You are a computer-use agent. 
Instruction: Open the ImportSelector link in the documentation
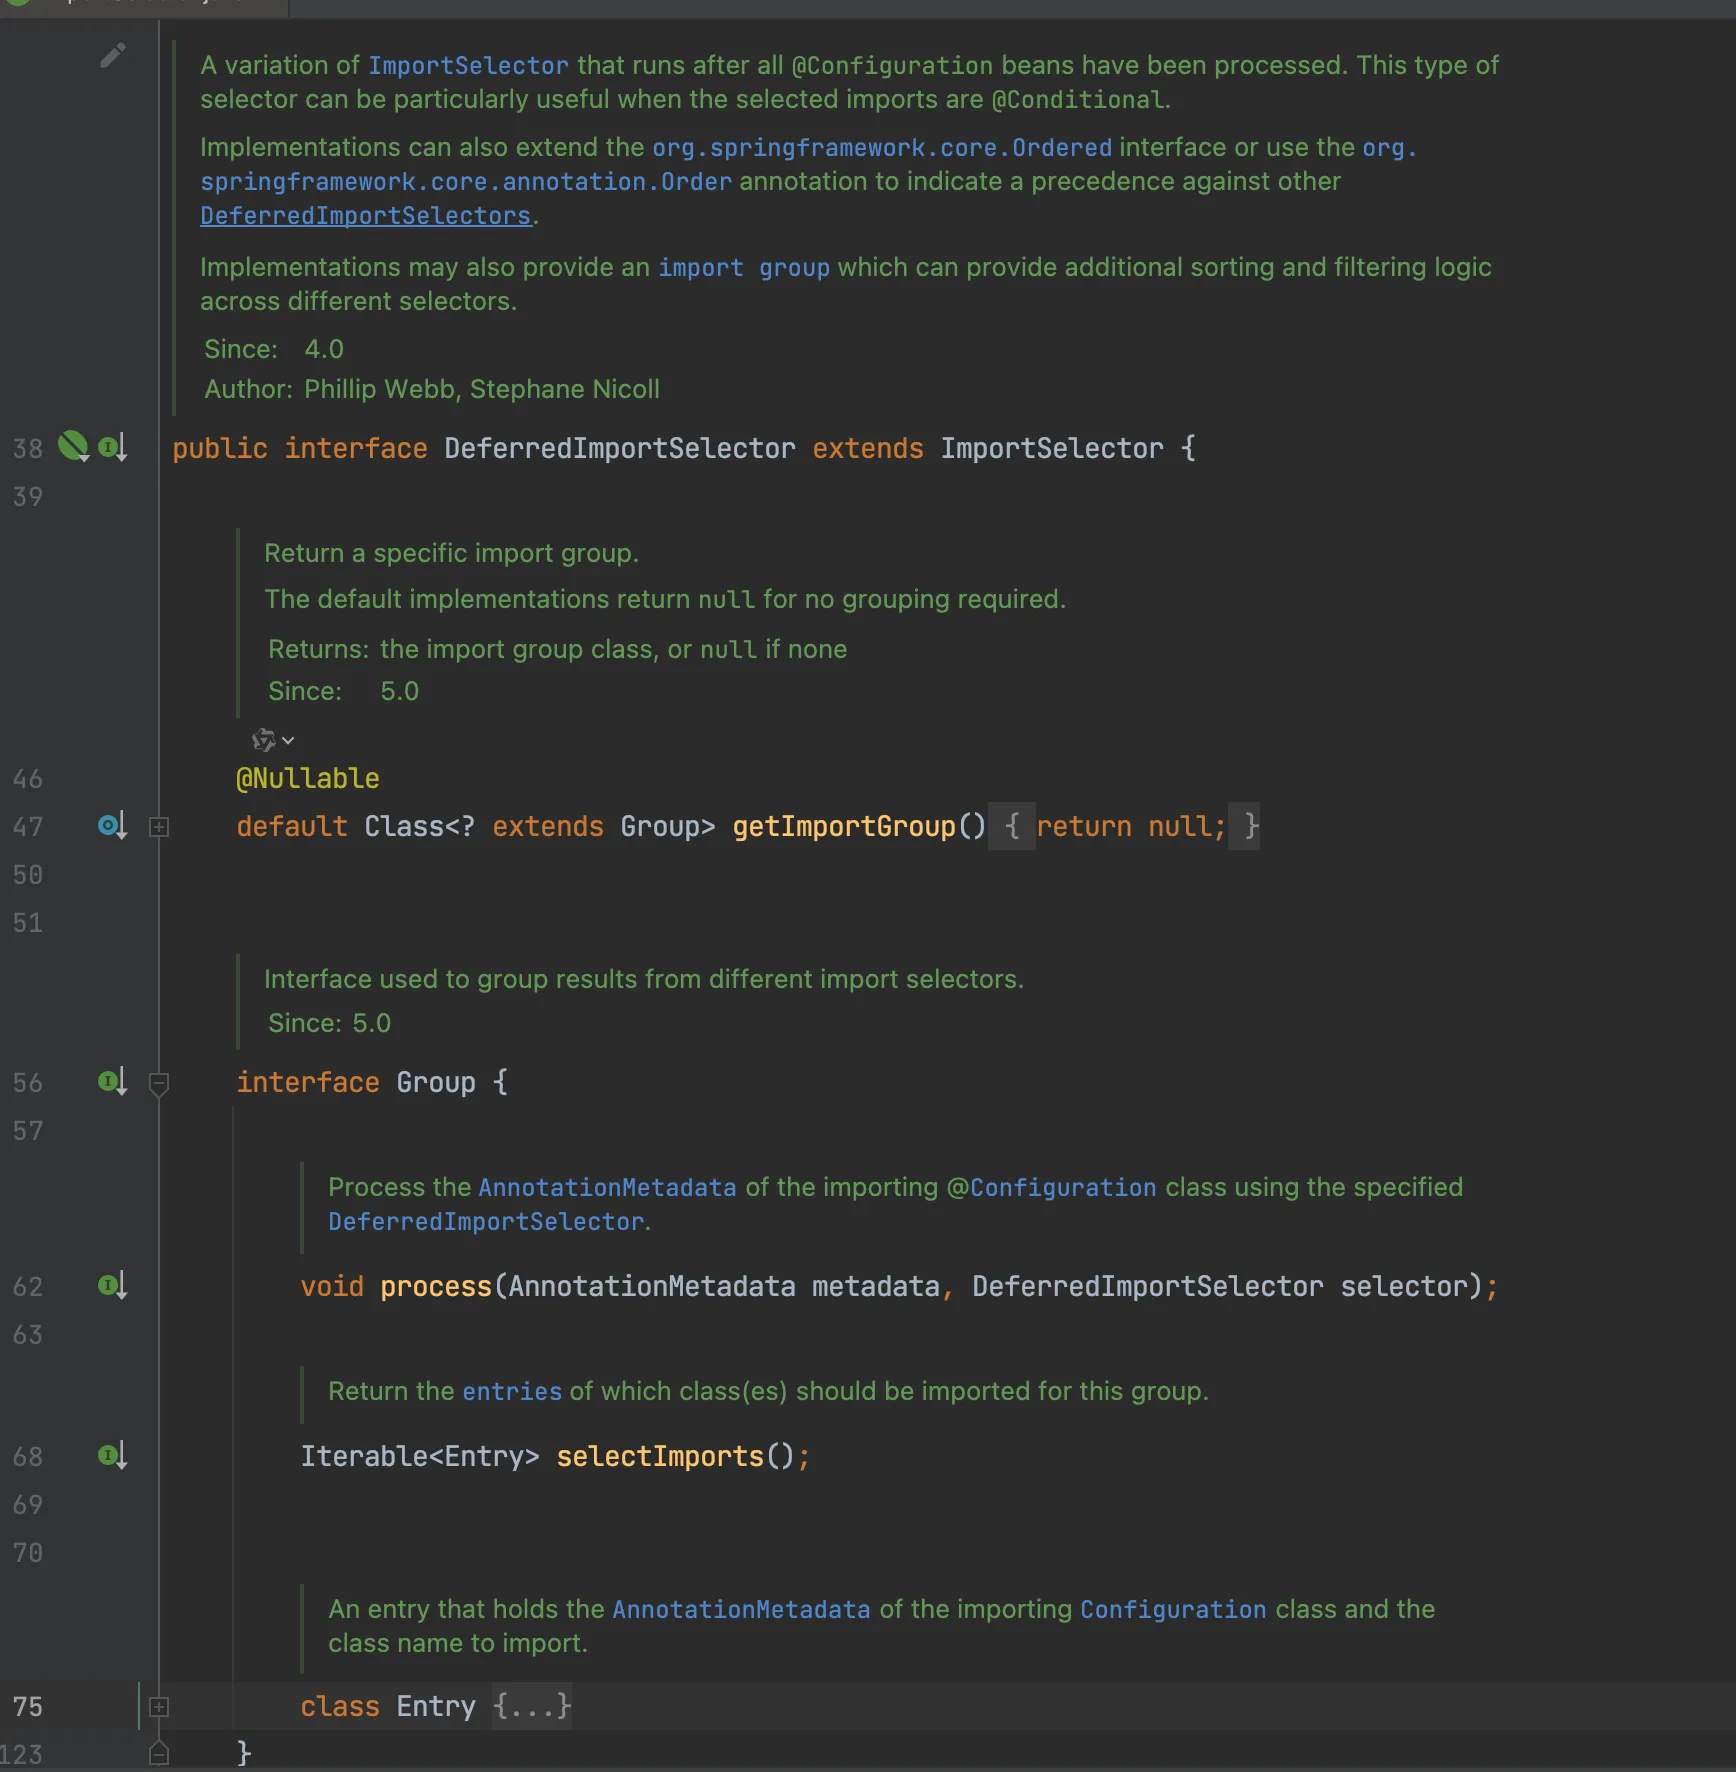468,66
